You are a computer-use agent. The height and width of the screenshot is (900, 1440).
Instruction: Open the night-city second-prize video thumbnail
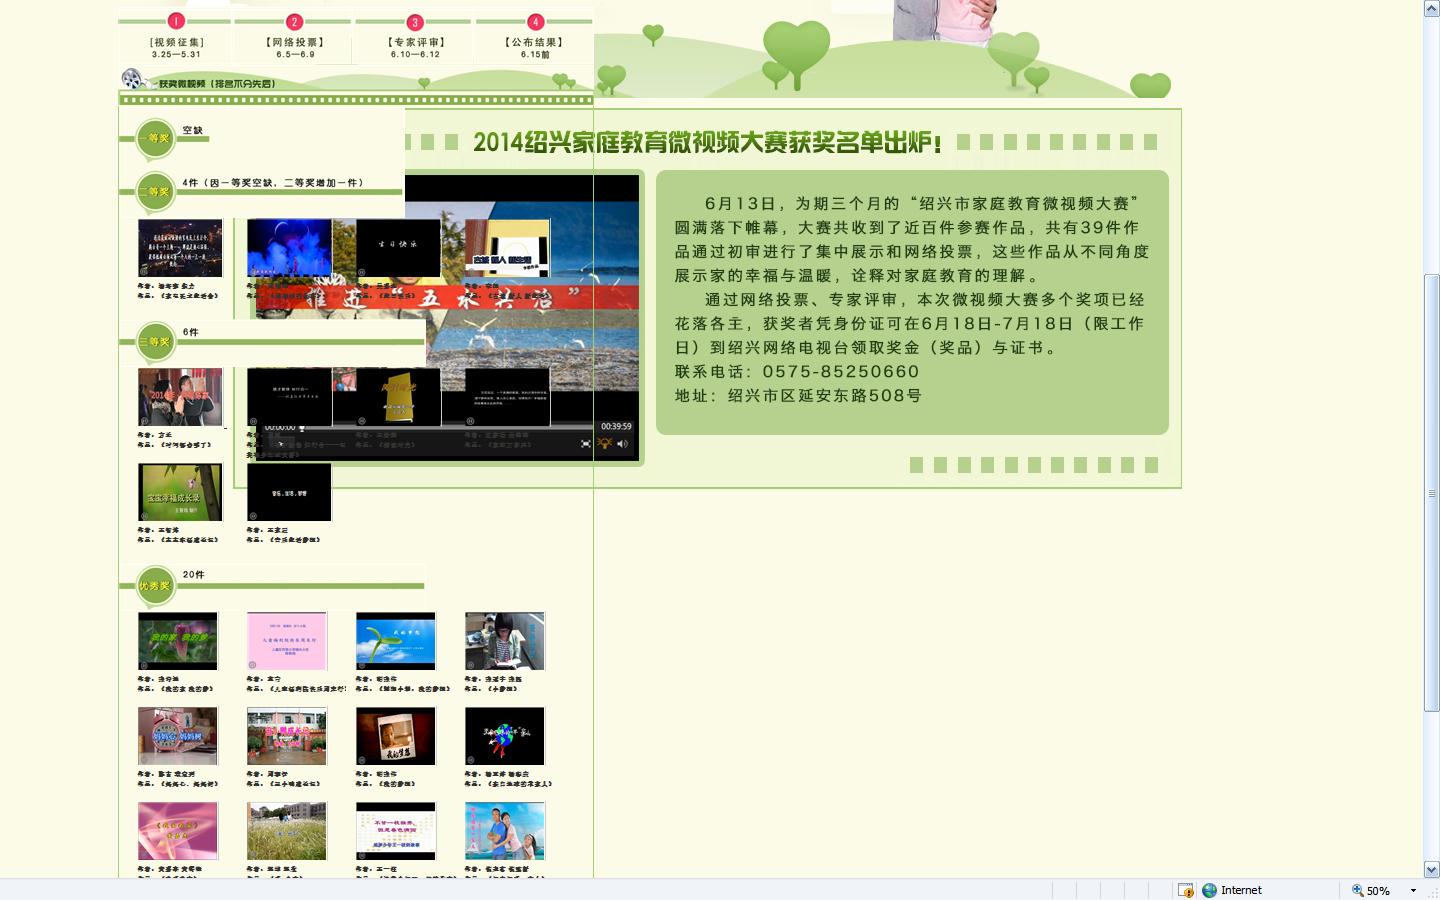pos(180,248)
